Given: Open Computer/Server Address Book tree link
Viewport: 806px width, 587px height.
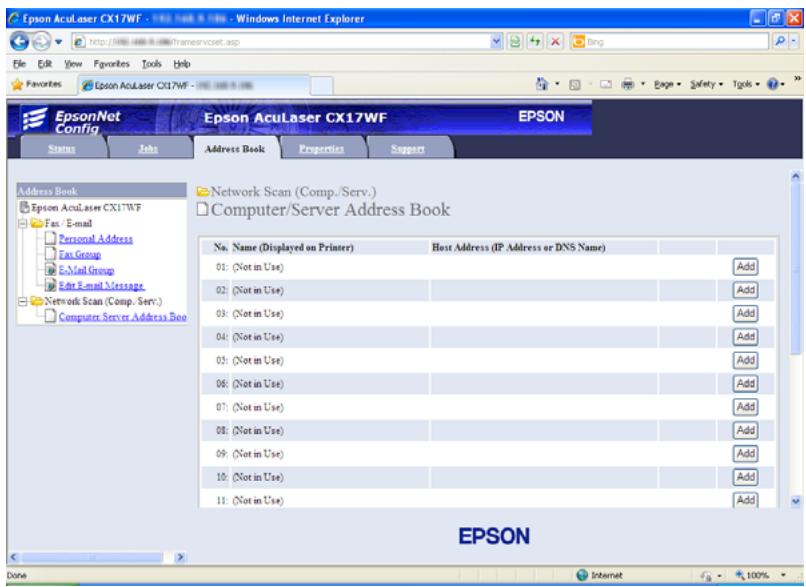Looking at the screenshot, I should (x=122, y=317).
